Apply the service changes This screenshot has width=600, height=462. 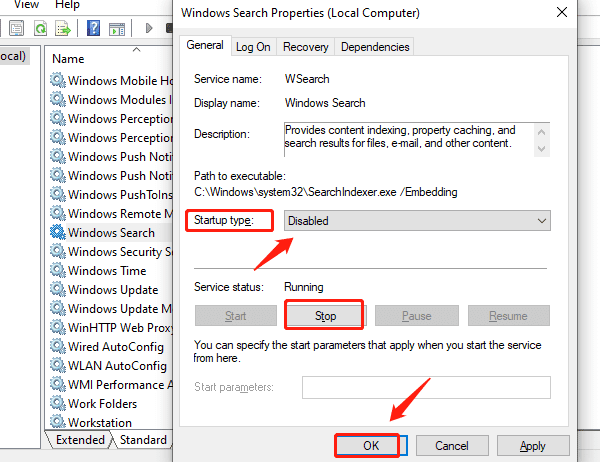pos(533,446)
